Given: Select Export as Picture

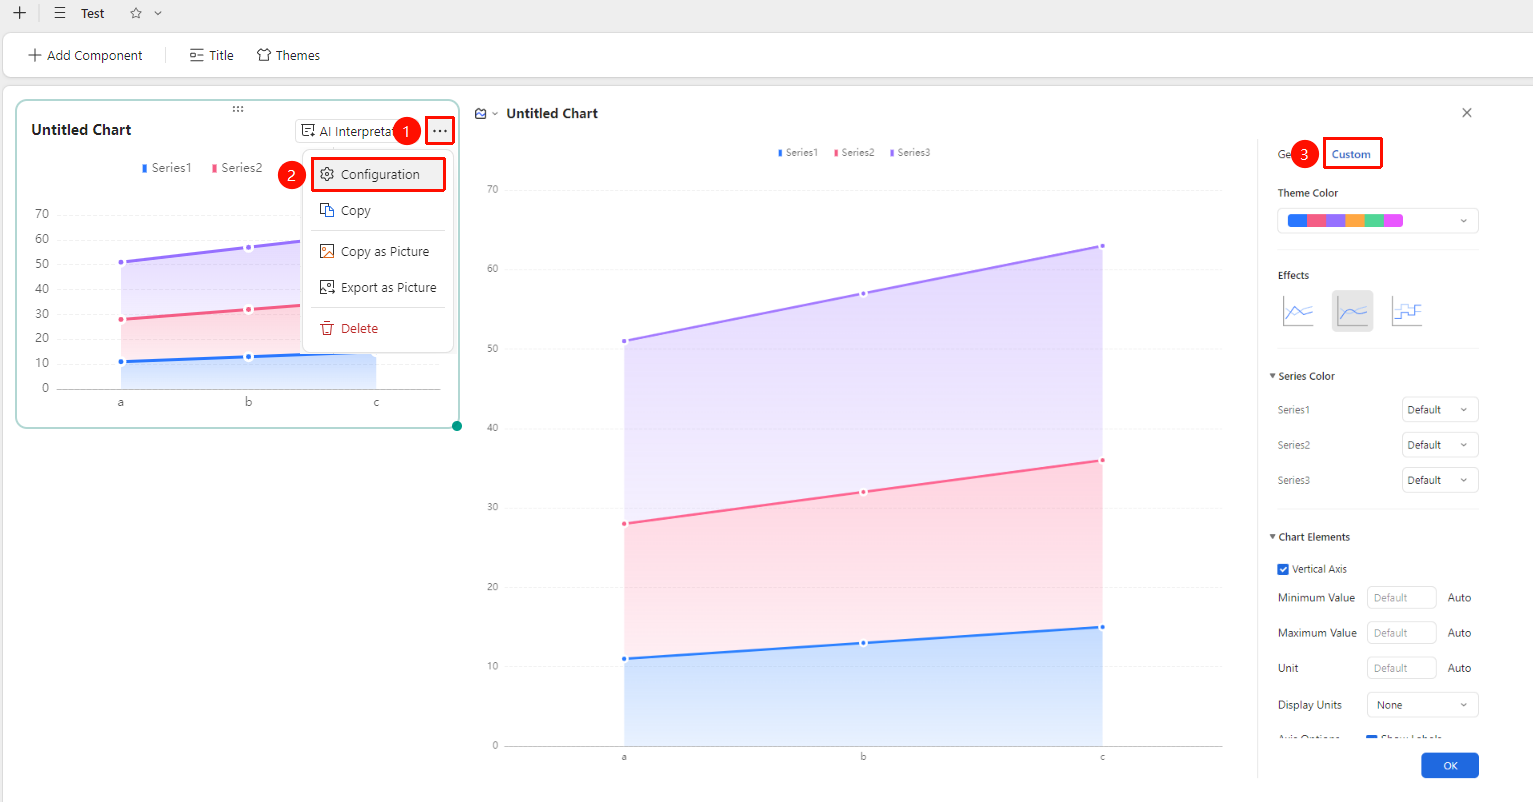Looking at the screenshot, I should point(378,287).
